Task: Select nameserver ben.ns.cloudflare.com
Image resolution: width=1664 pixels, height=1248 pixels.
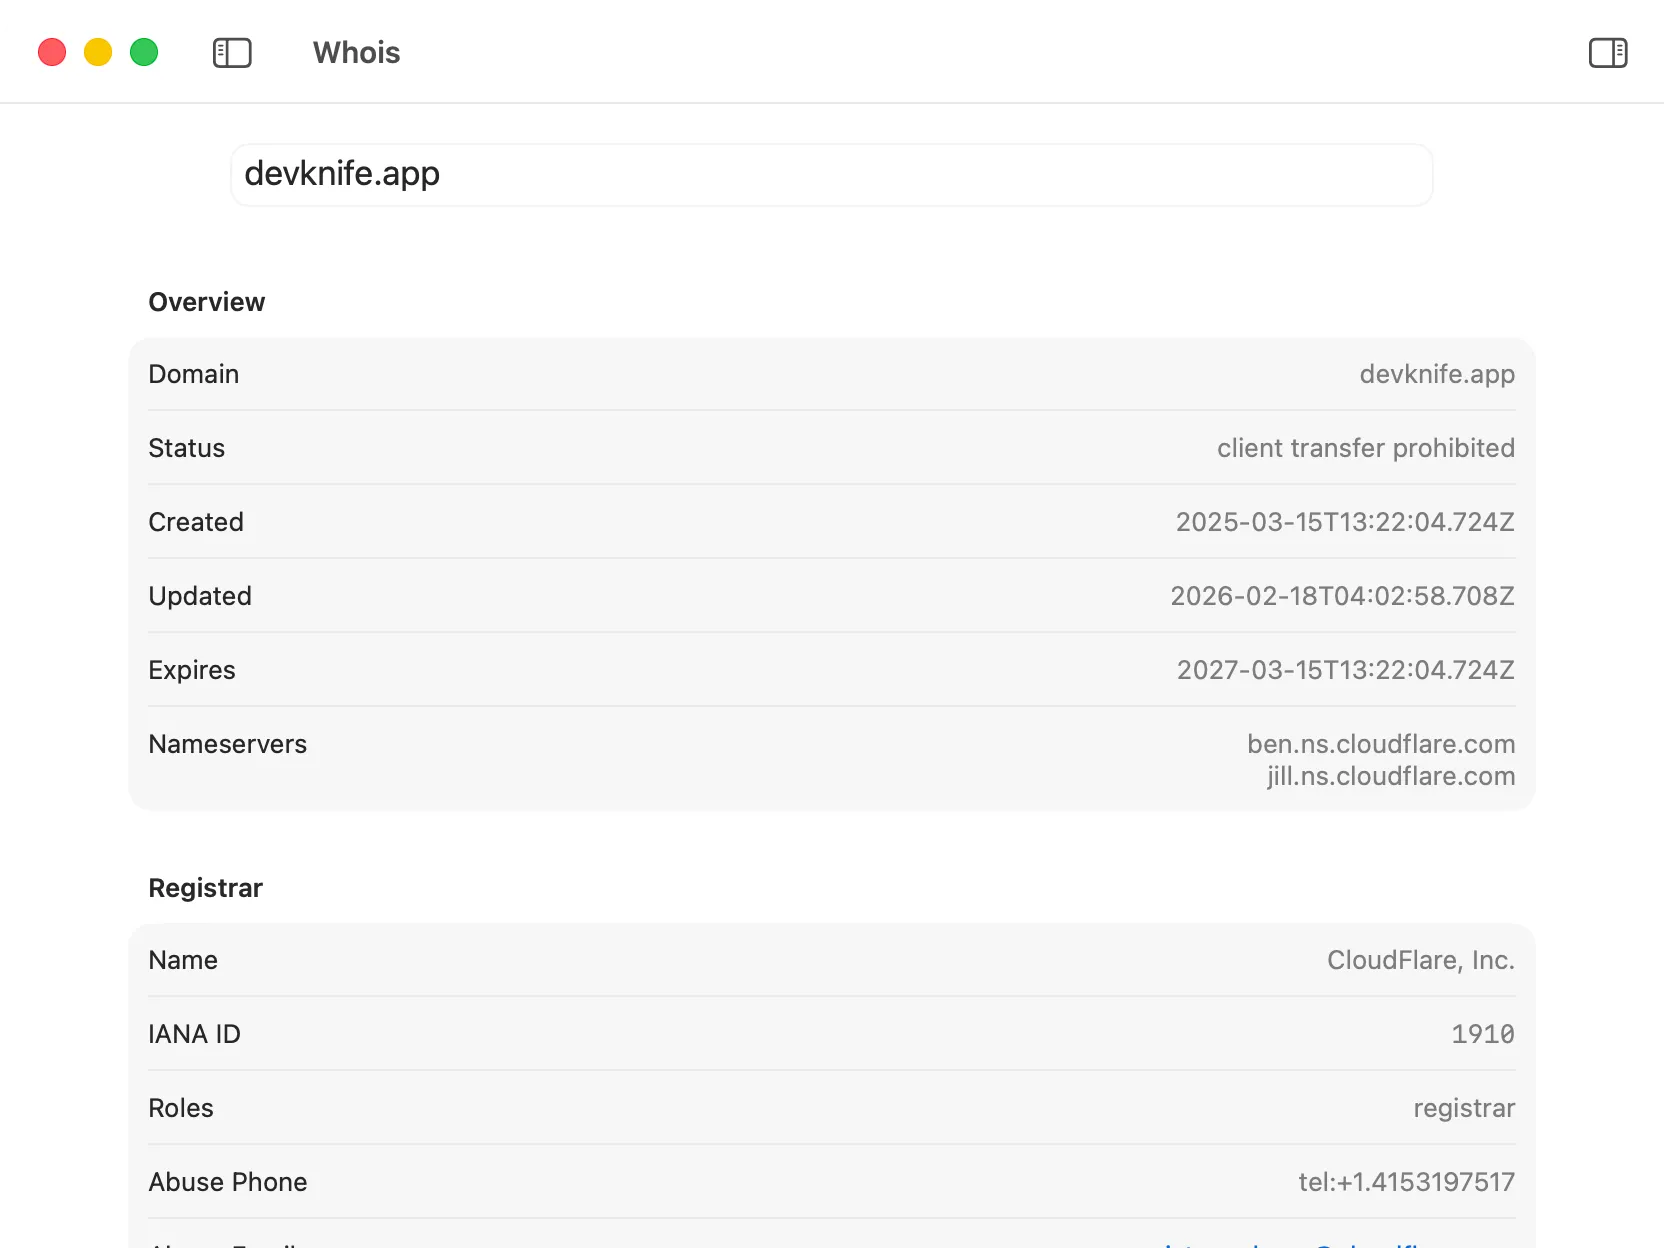Action: coord(1380,744)
